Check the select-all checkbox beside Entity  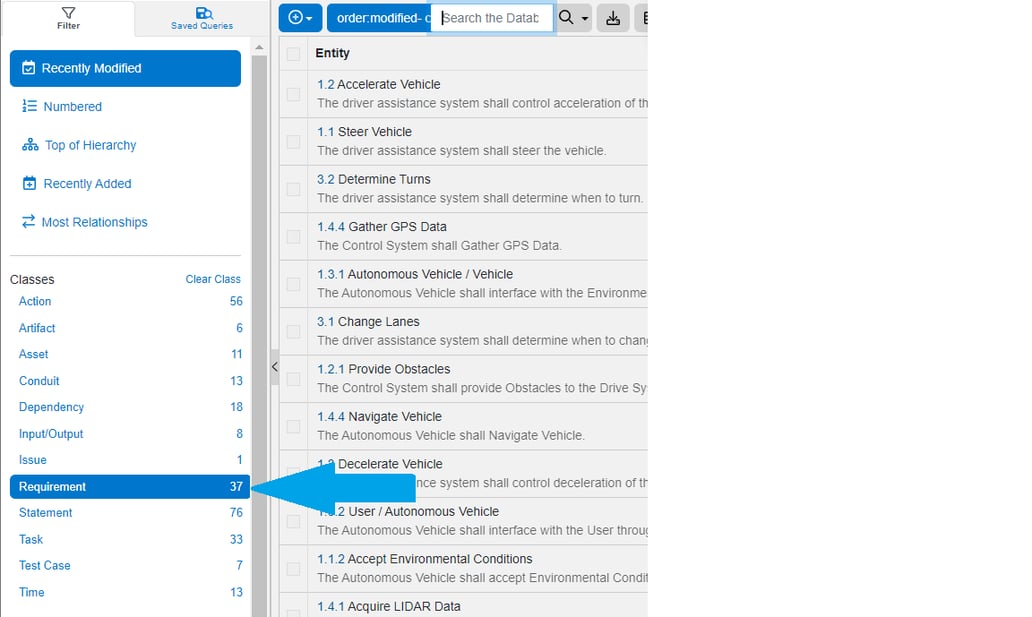(x=293, y=54)
